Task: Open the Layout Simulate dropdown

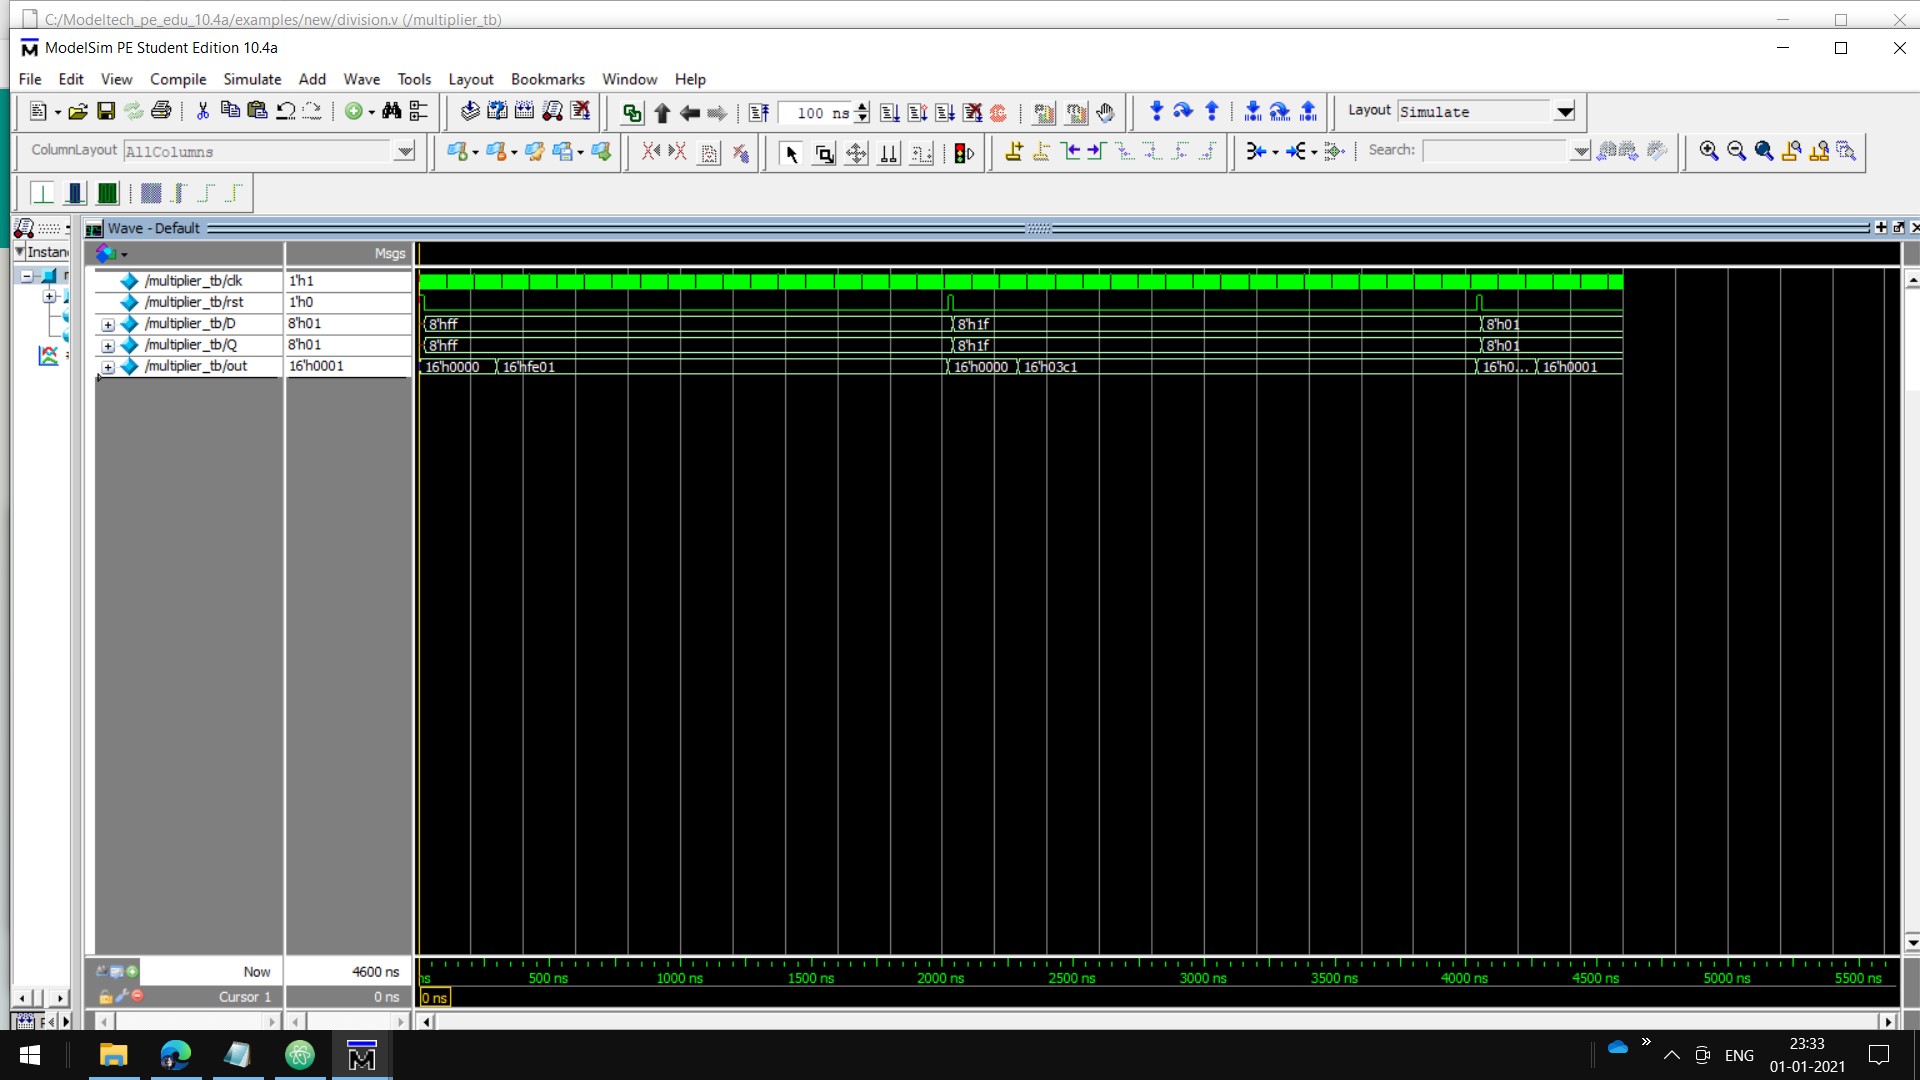Action: pyautogui.click(x=1565, y=111)
